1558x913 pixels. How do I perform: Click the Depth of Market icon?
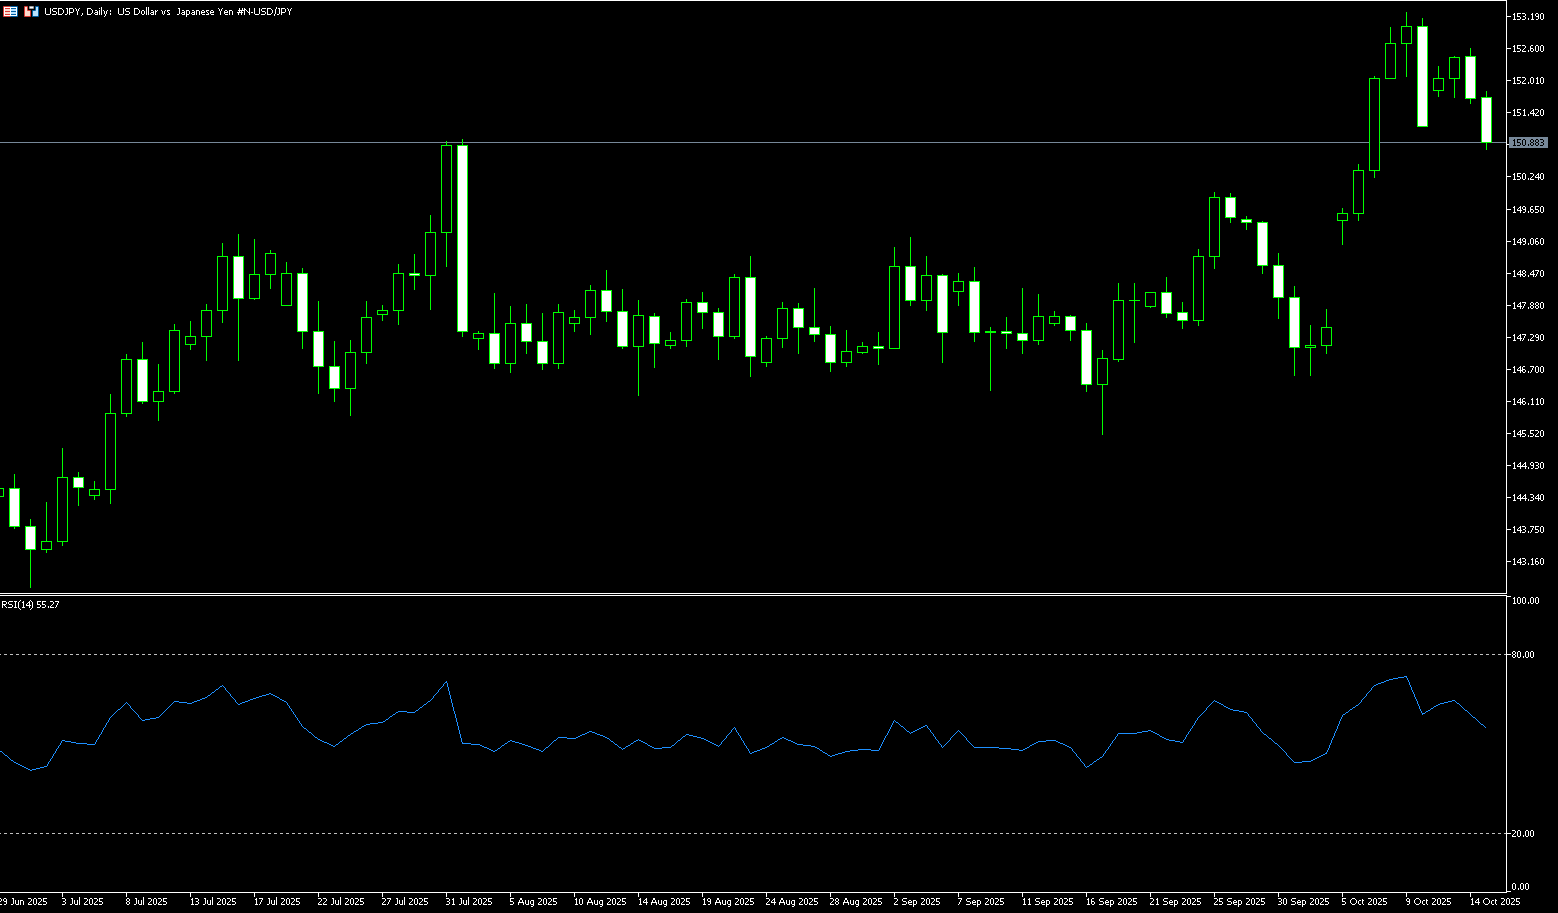pyautogui.click(x=30, y=11)
